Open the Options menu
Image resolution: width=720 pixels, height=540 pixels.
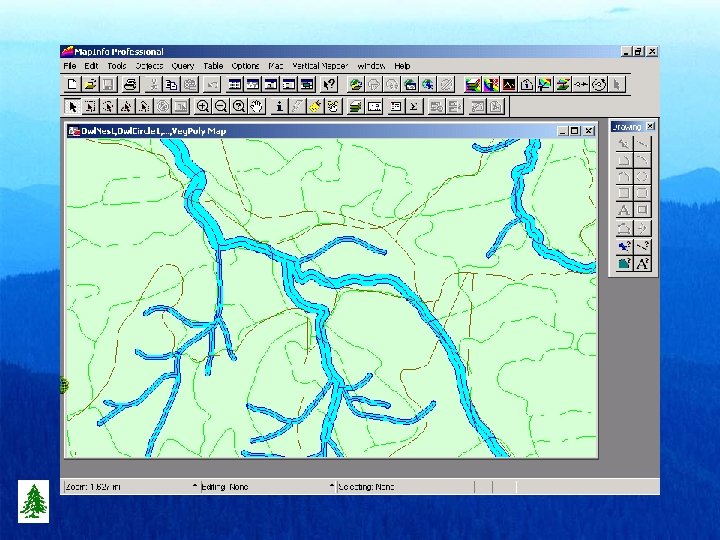pyautogui.click(x=245, y=66)
